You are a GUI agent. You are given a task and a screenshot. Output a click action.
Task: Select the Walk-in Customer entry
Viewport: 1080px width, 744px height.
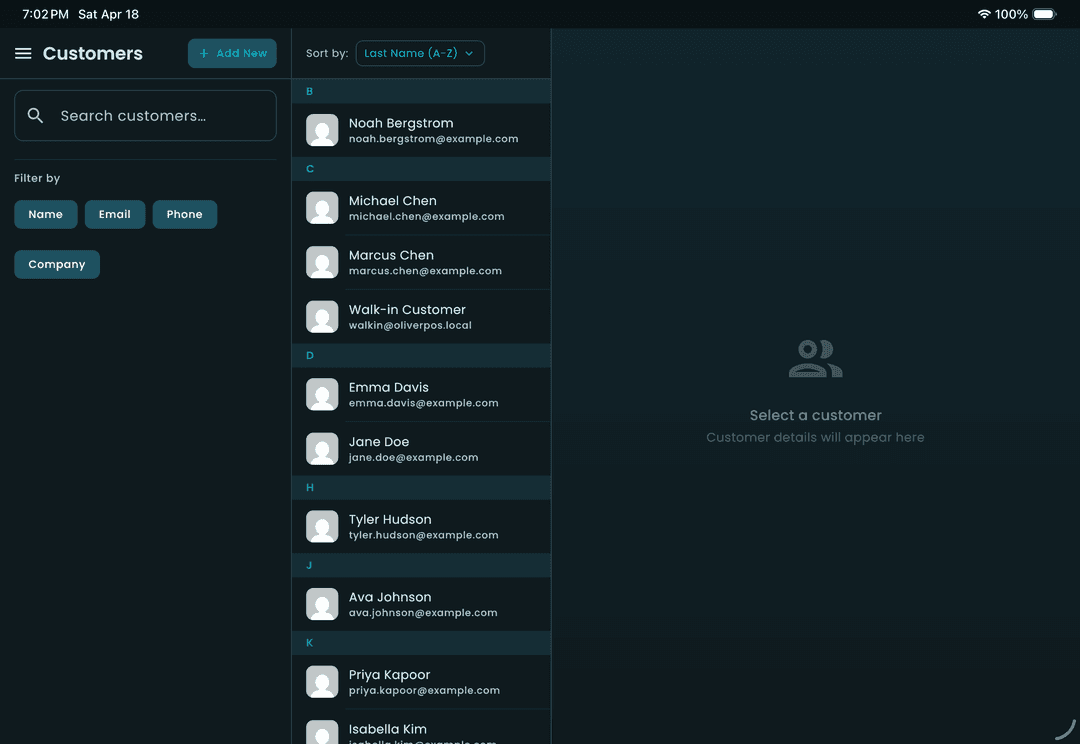(422, 317)
